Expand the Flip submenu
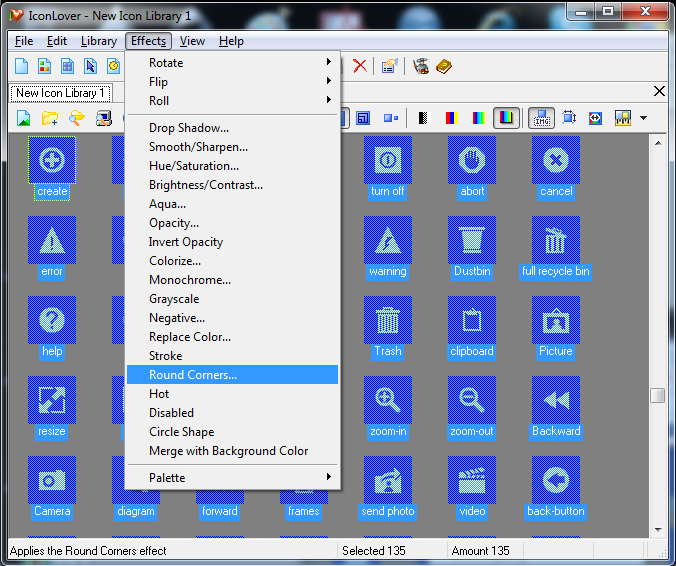This screenshot has width=676, height=566. pyautogui.click(x=232, y=82)
